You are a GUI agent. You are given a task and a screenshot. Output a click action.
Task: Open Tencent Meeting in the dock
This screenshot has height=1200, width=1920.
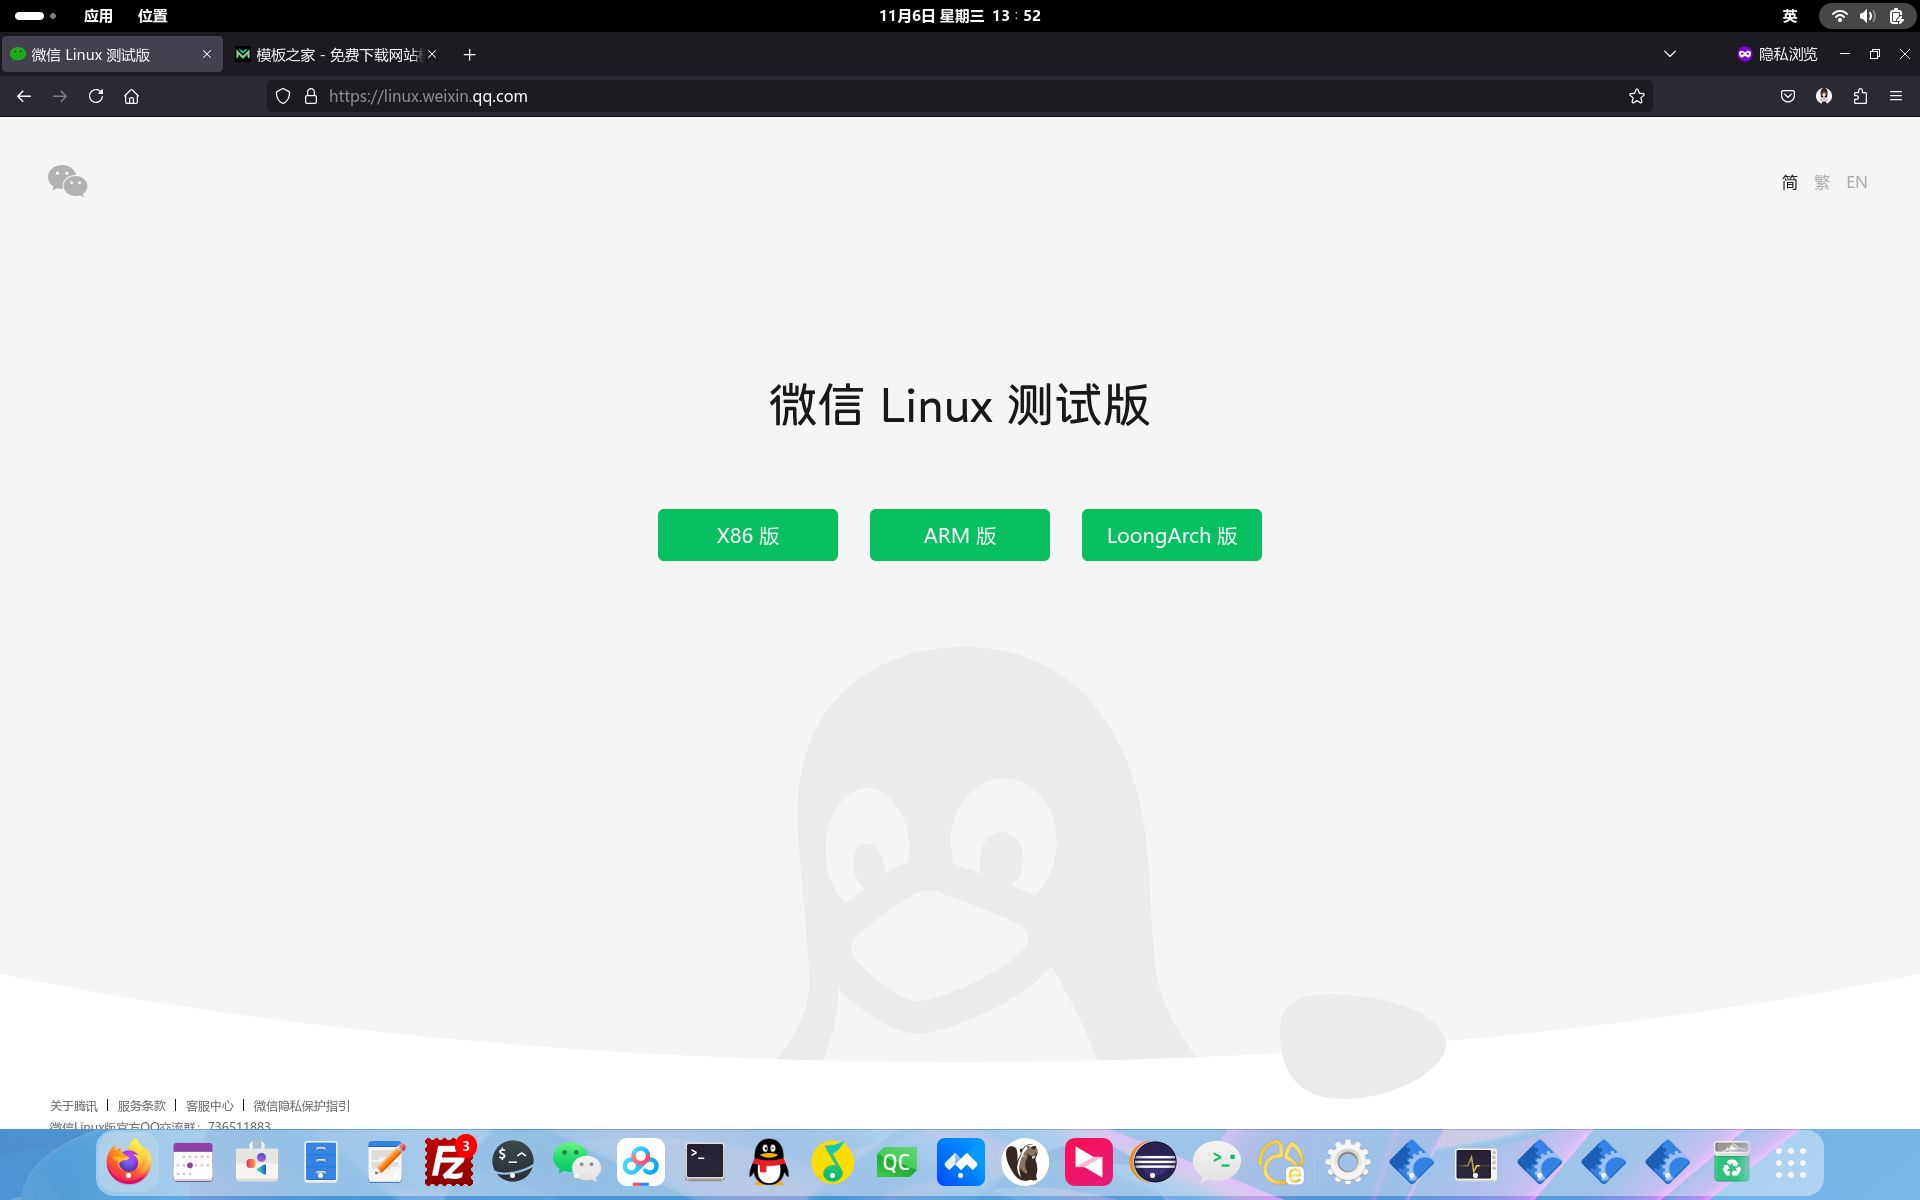coord(961,1163)
